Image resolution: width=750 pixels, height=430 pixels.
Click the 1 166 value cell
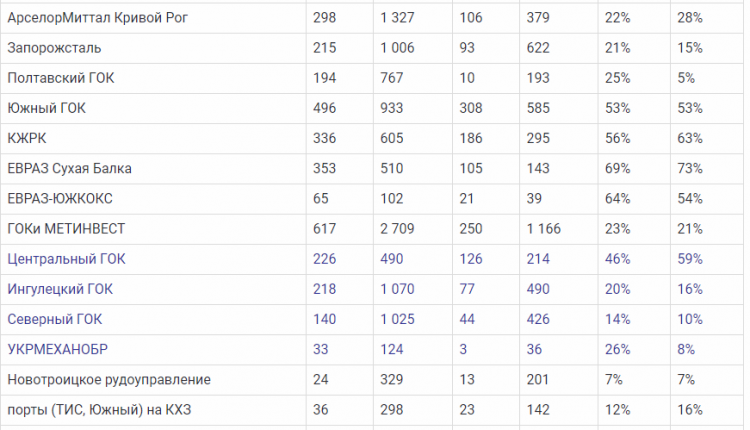[x=543, y=229]
